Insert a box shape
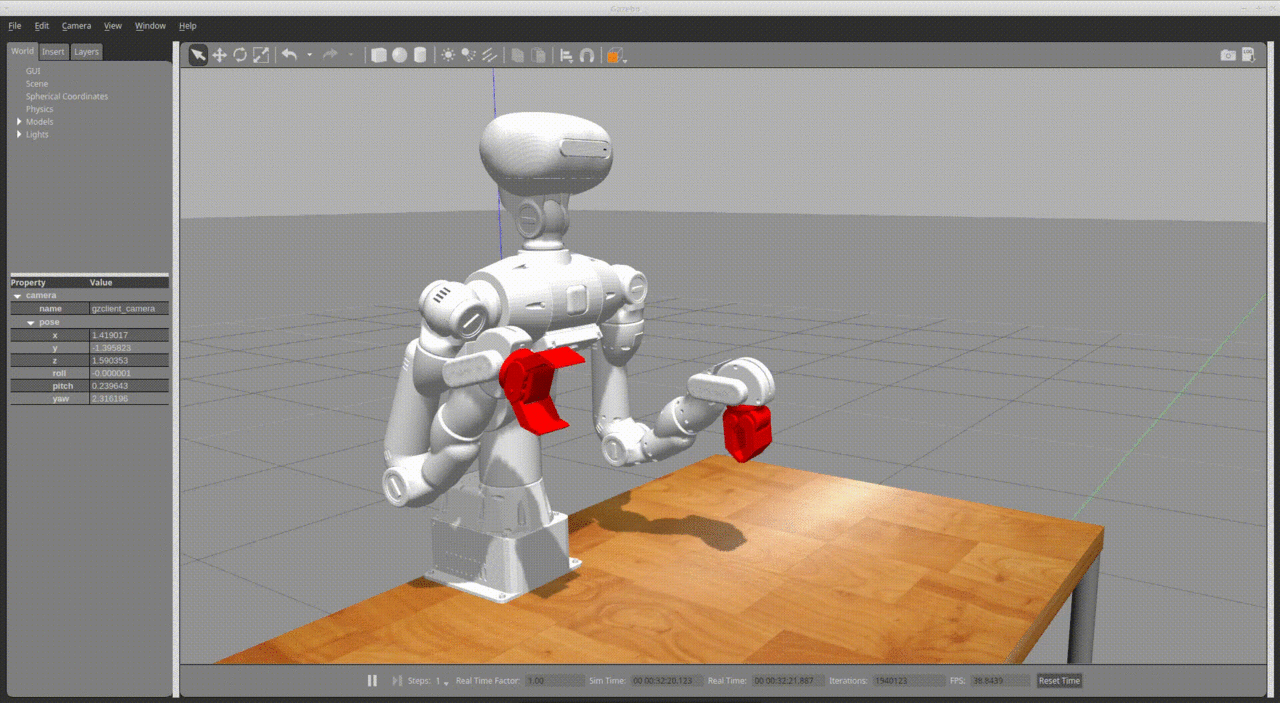 379,56
